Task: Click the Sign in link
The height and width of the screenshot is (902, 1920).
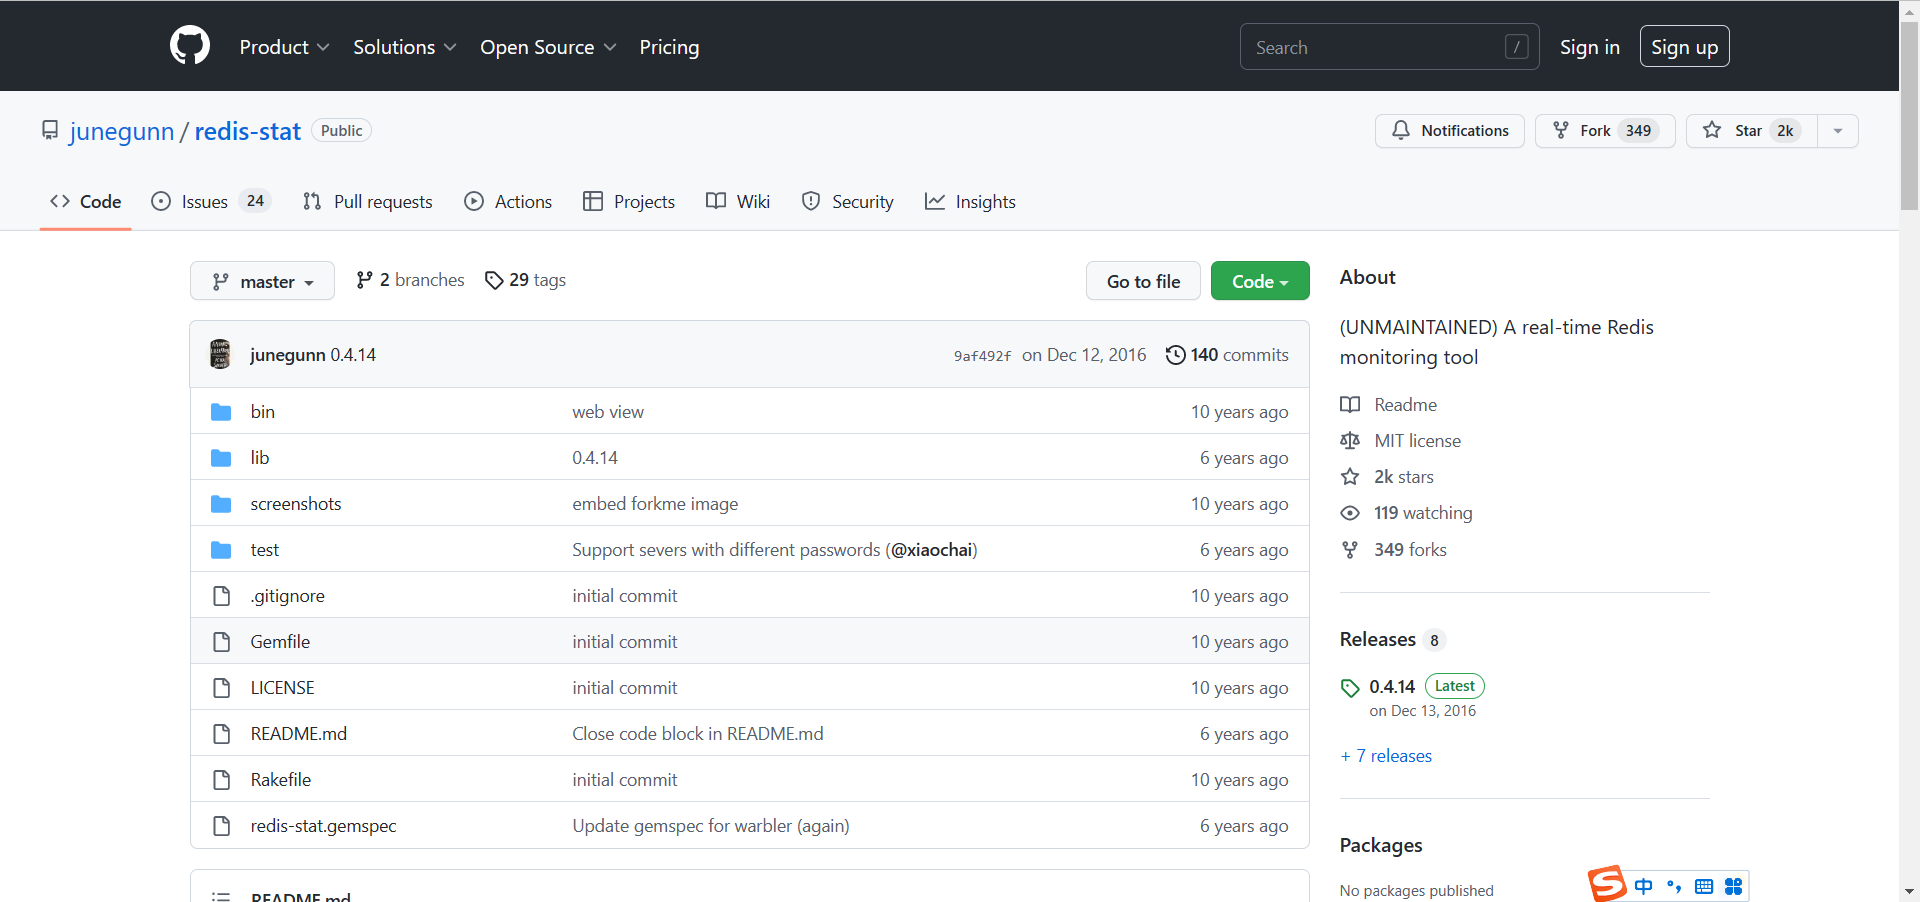Action: [1589, 47]
